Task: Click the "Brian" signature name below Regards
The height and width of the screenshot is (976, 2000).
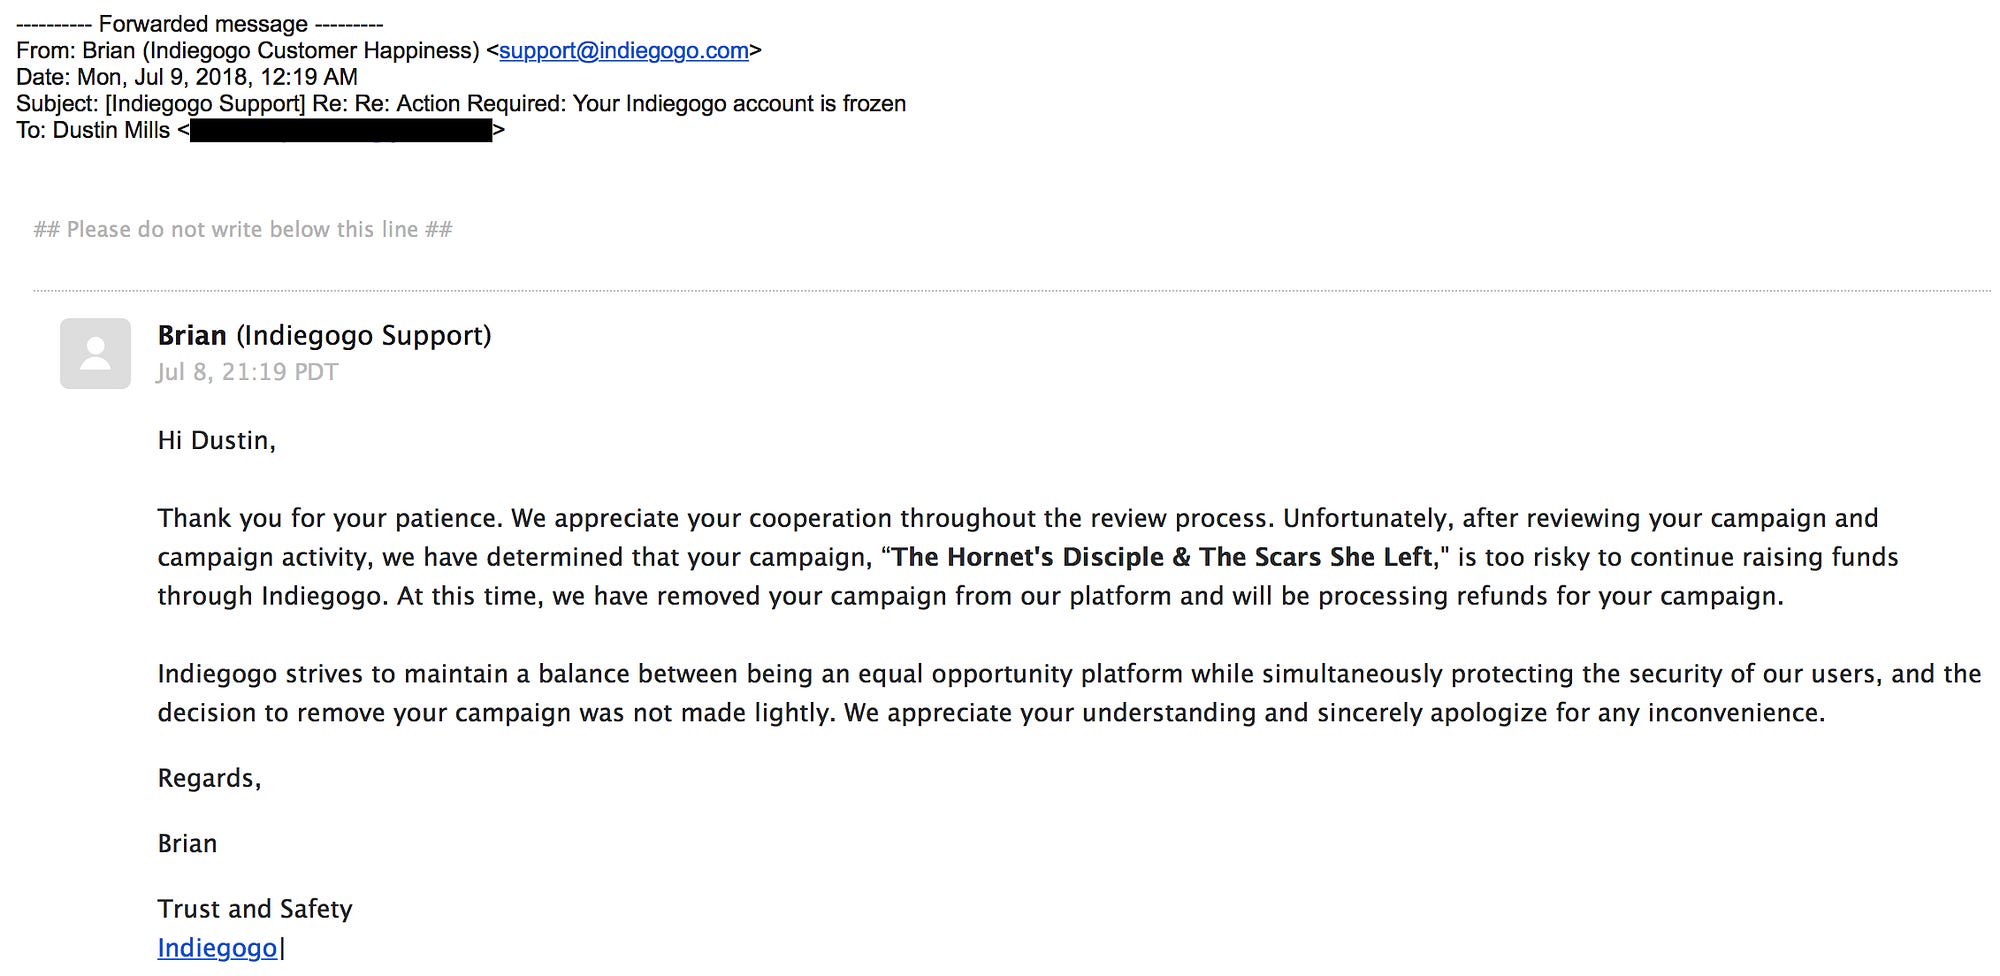Action: [187, 844]
